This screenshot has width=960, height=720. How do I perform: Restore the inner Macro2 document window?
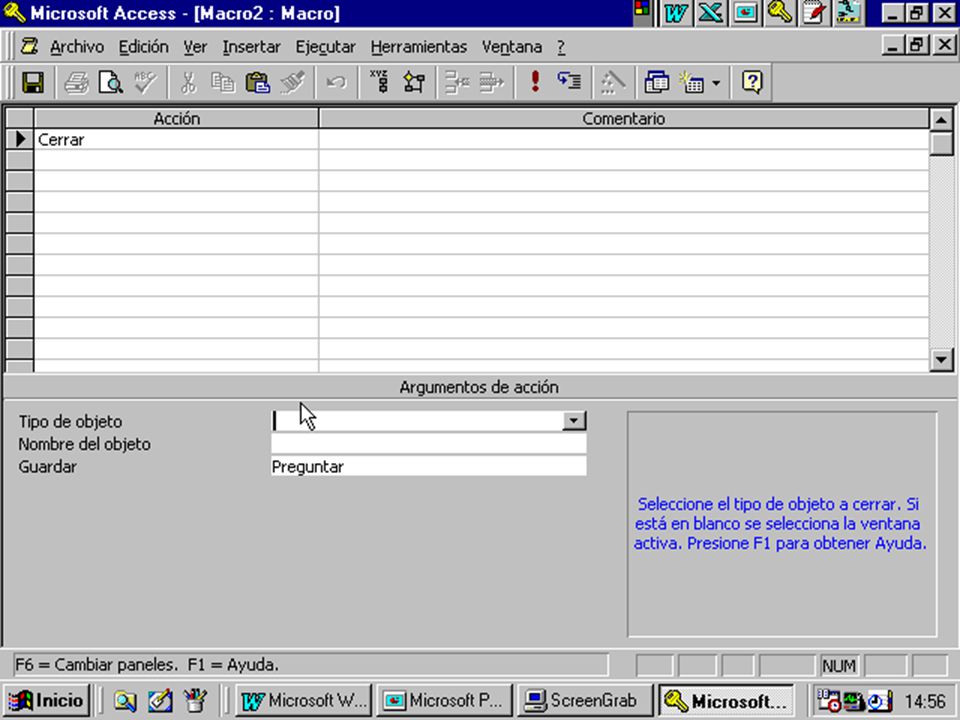pyautogui.click(x=917, y=45)
